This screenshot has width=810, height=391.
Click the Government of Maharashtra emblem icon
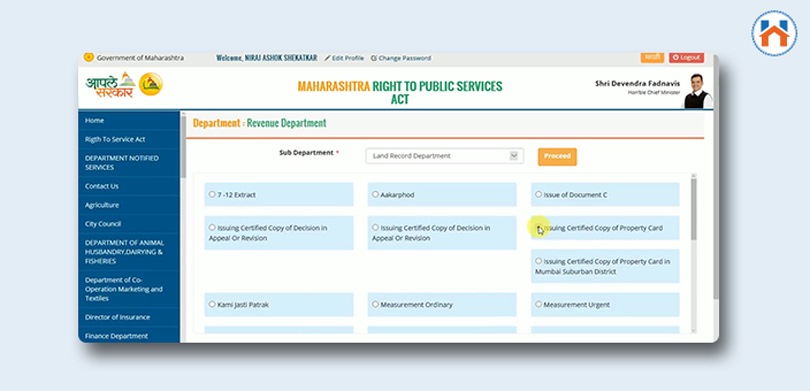click(89, 57)
